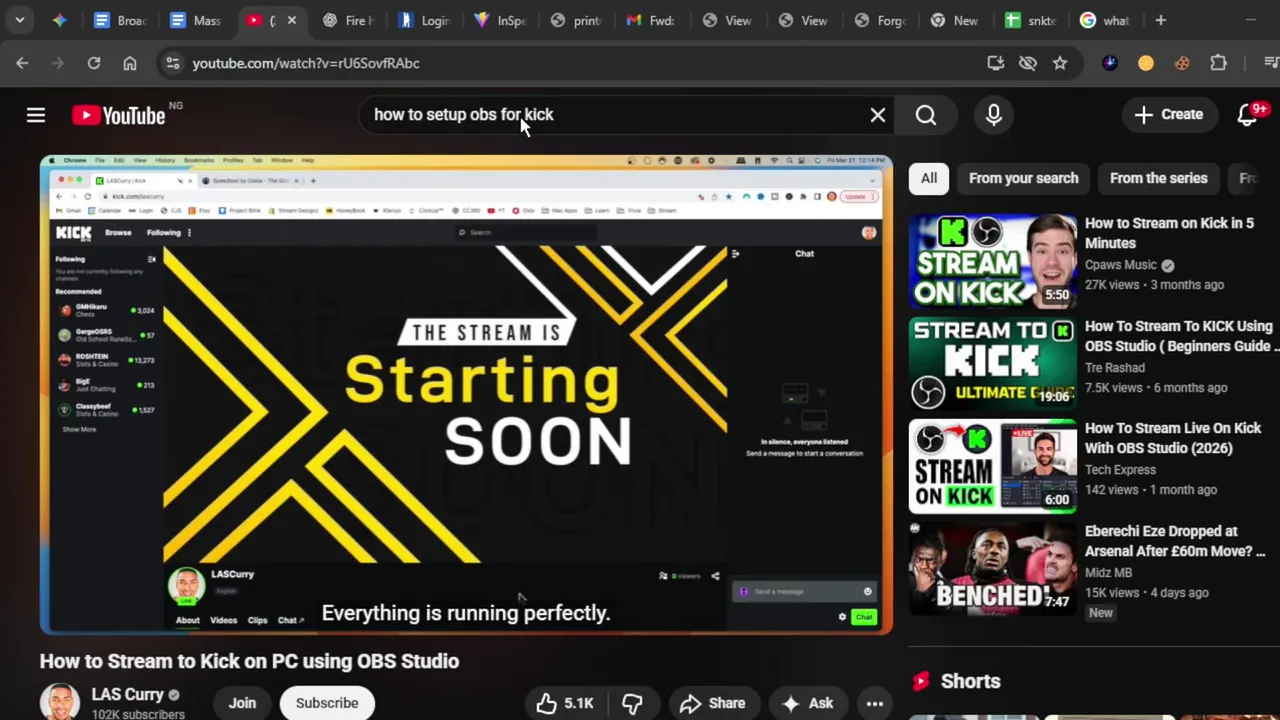Click the video title text
Image resolution: width=1280 pixels, height=720 pixels.
pos(249,661)
